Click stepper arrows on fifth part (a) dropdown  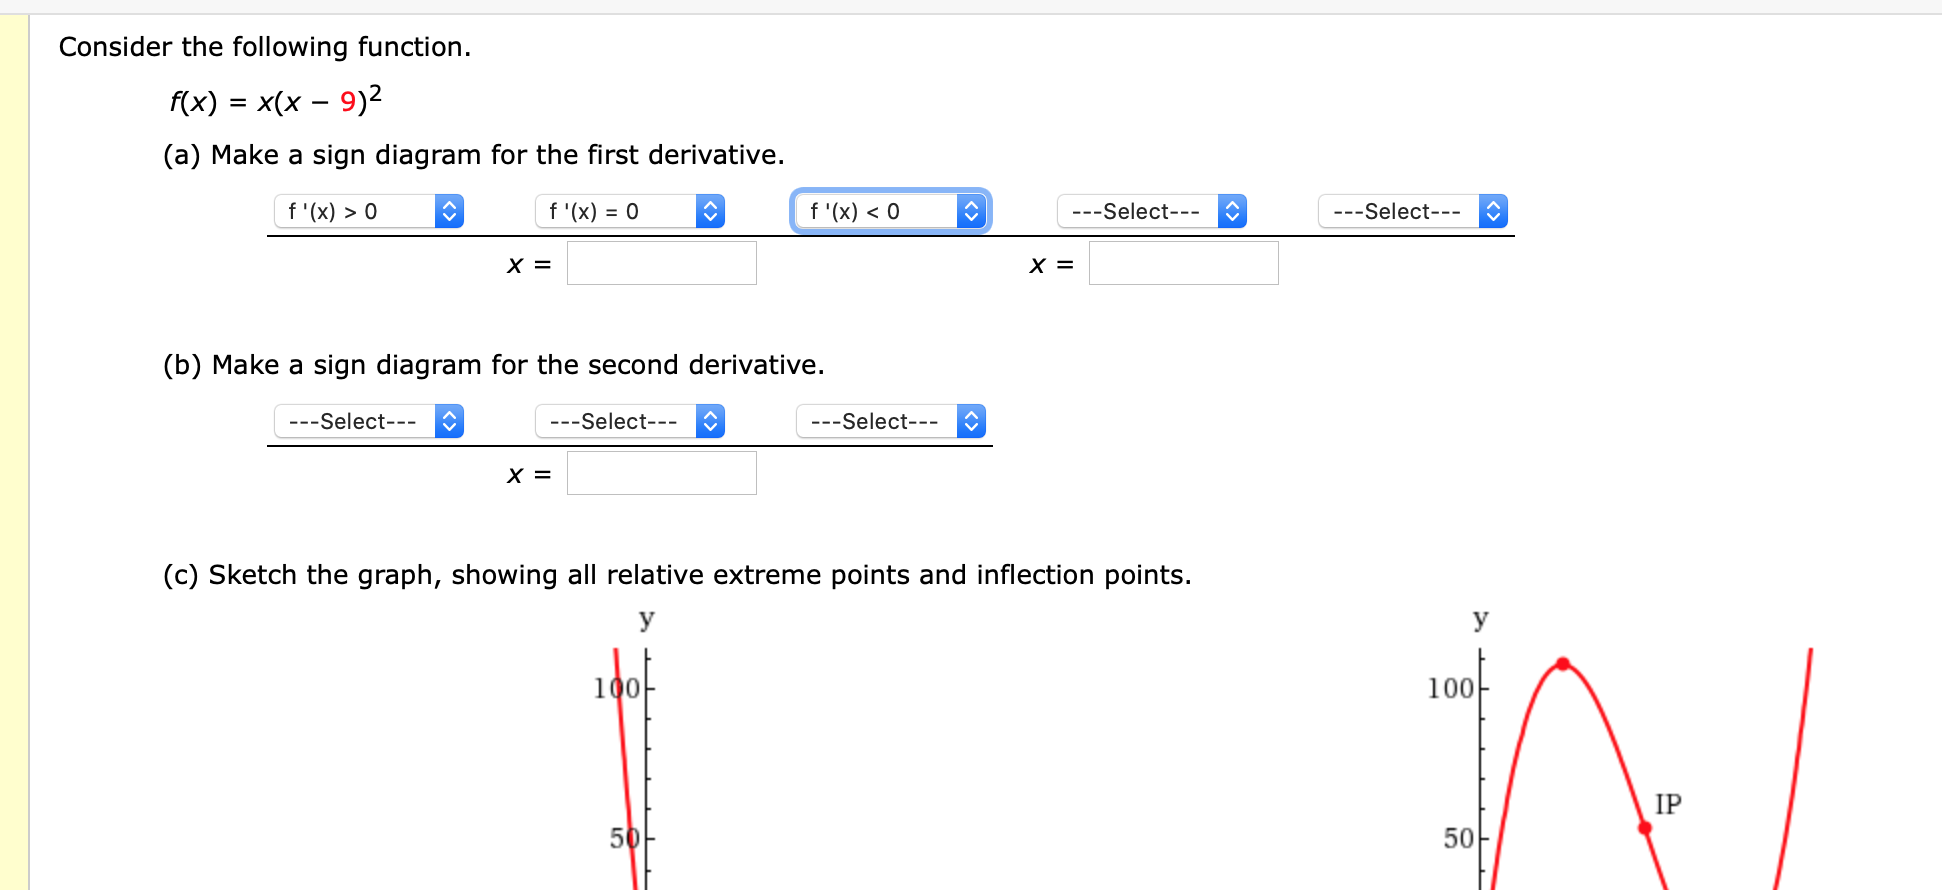[1494, 211]
